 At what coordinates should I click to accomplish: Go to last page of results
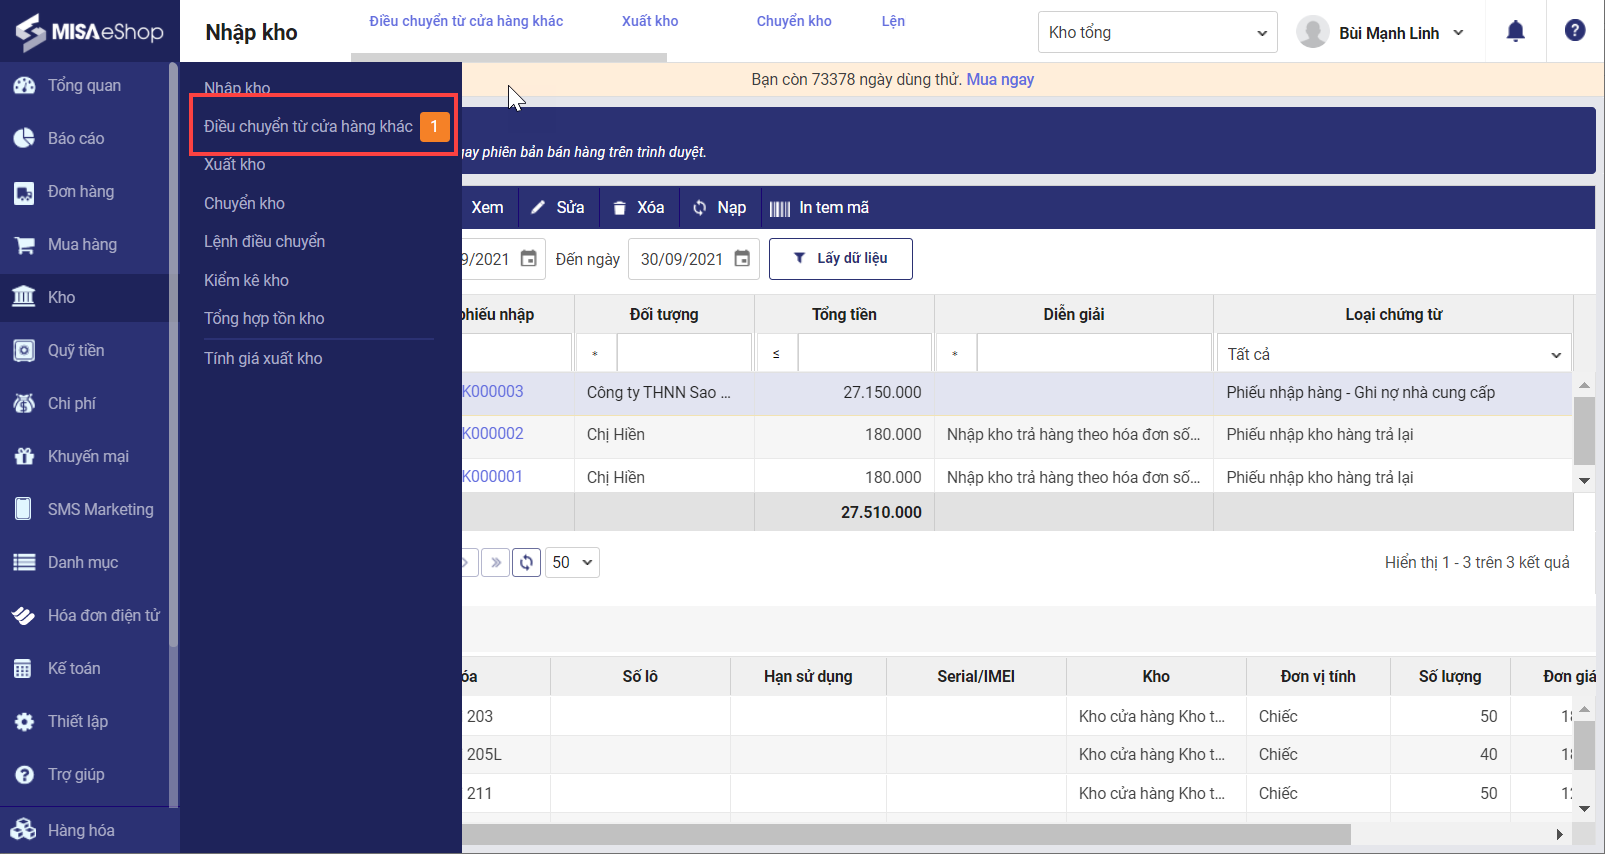(x=495, y=562)
